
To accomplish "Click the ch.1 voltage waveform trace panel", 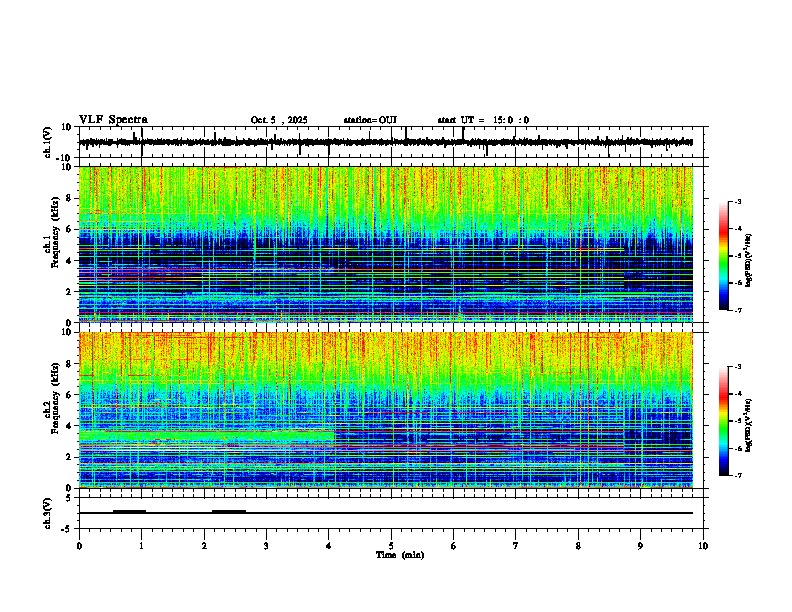I will click(391, 142).
